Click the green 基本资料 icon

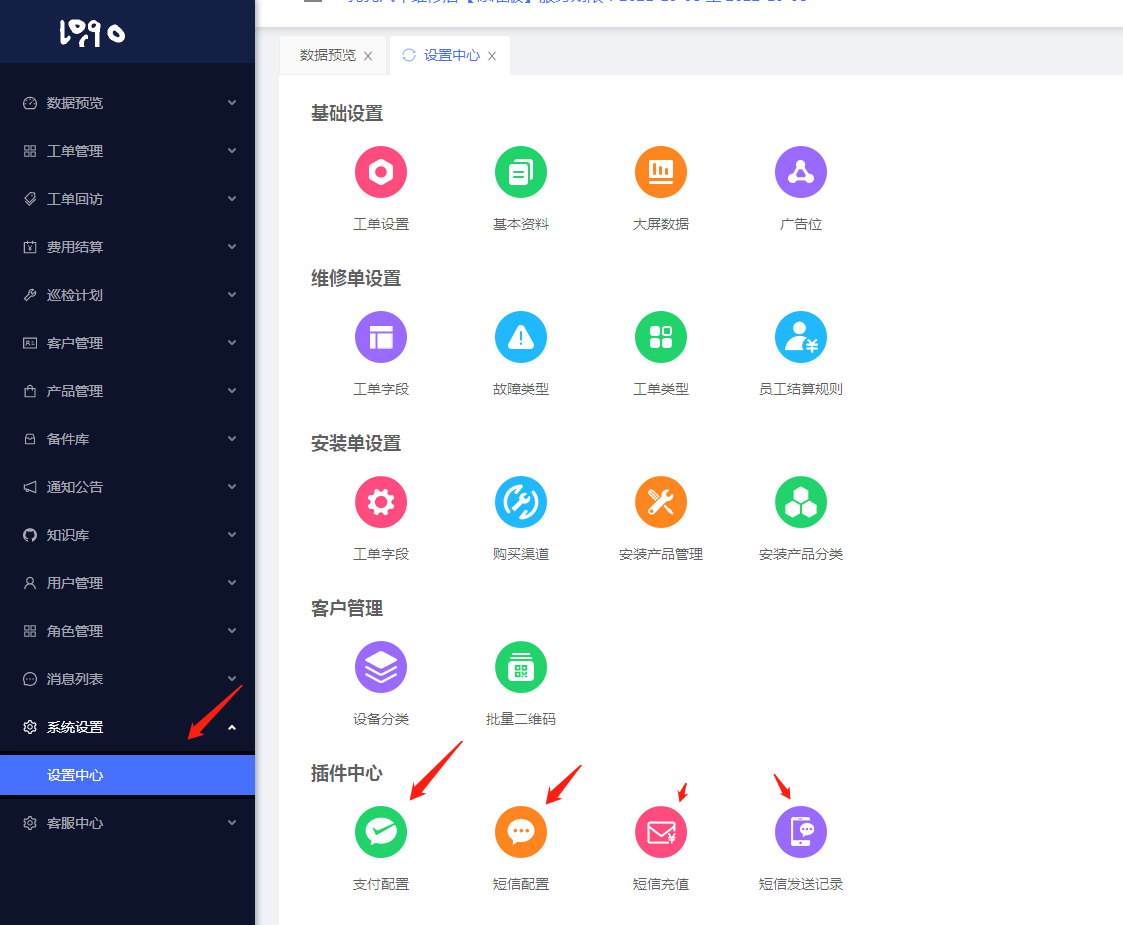point(520,172)
